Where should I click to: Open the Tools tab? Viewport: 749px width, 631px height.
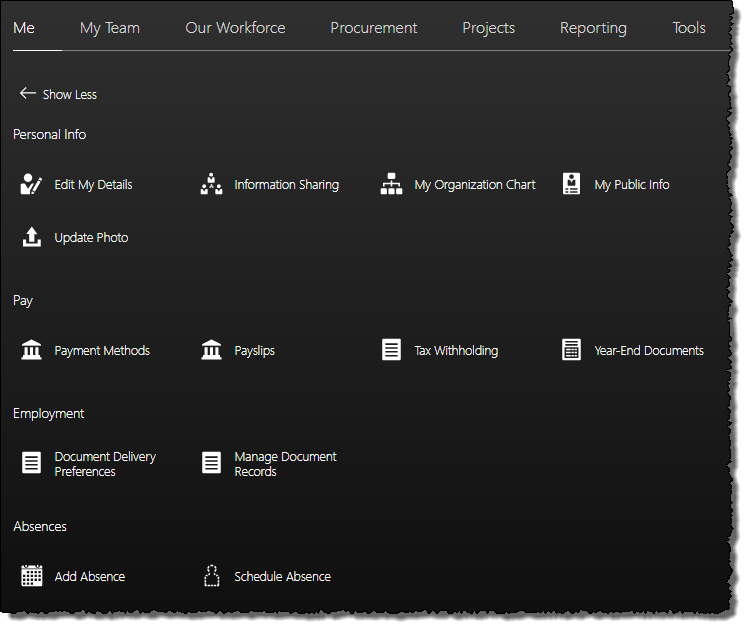click(689, 28)
